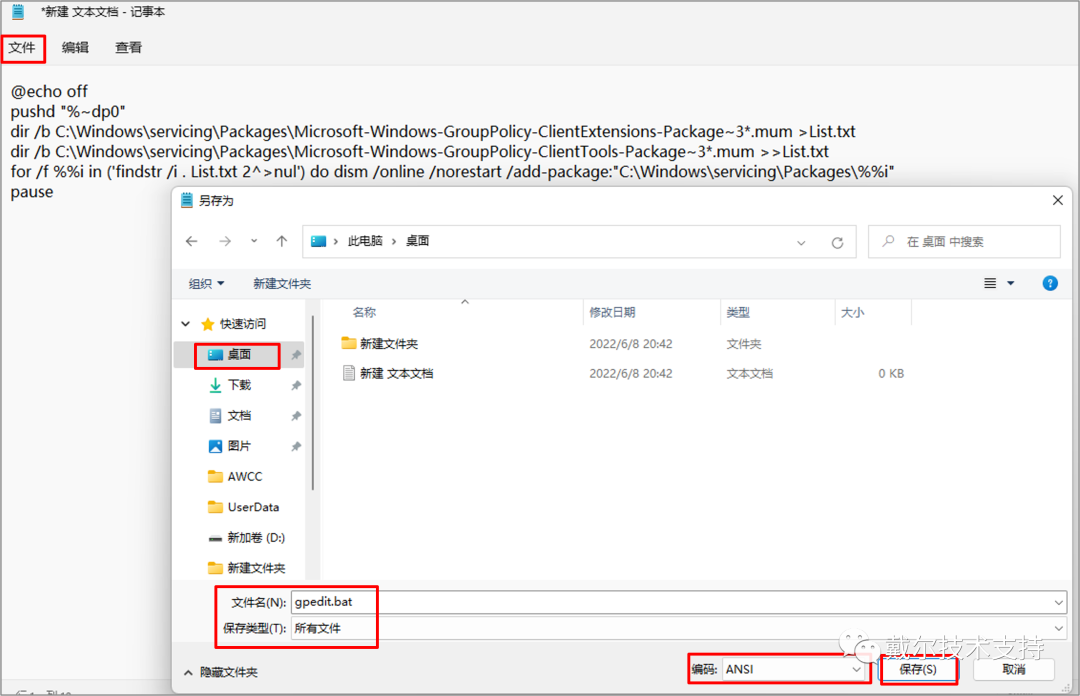Click the 在 桌面 中搜索 search box
Screen dimensions: 1080x696
(964, 242)
